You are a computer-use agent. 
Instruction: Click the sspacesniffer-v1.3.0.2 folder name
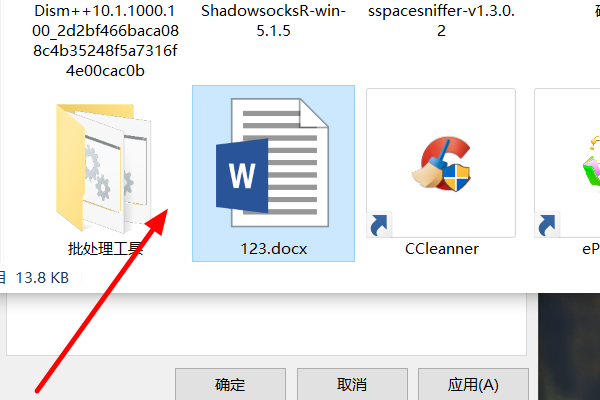(441, 21)
